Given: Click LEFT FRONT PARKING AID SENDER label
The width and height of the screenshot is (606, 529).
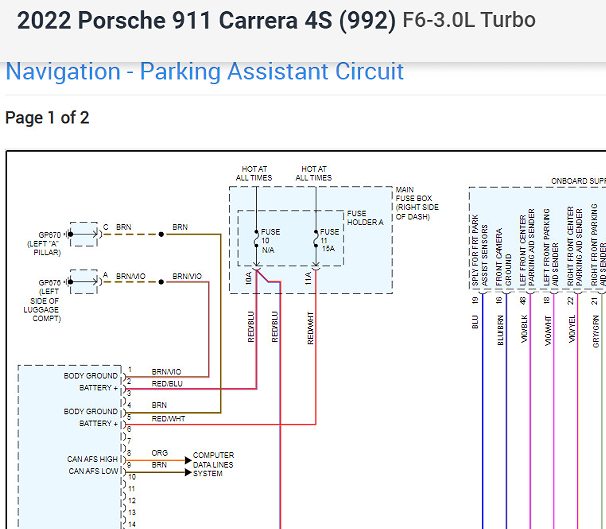Looking at the screenshot, I should tap(551, 247).
